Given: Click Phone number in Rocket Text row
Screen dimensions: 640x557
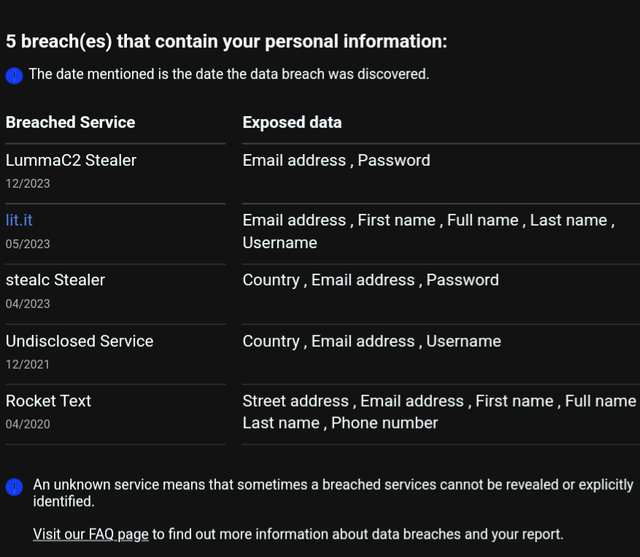Looking at the screenshot, I should coord(384,423).
